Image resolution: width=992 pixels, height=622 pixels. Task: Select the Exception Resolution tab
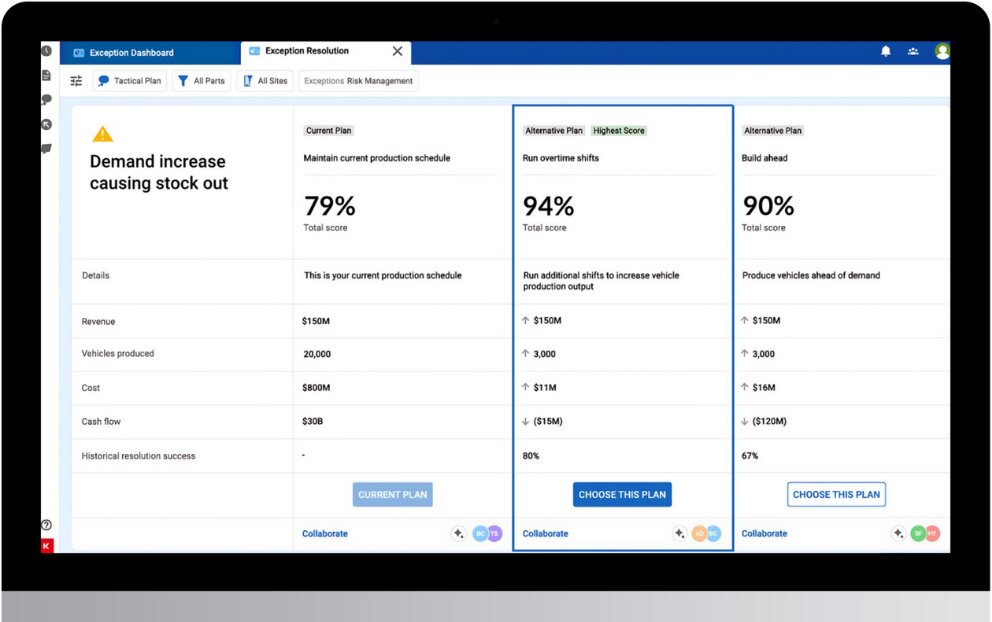coord(306,52)
